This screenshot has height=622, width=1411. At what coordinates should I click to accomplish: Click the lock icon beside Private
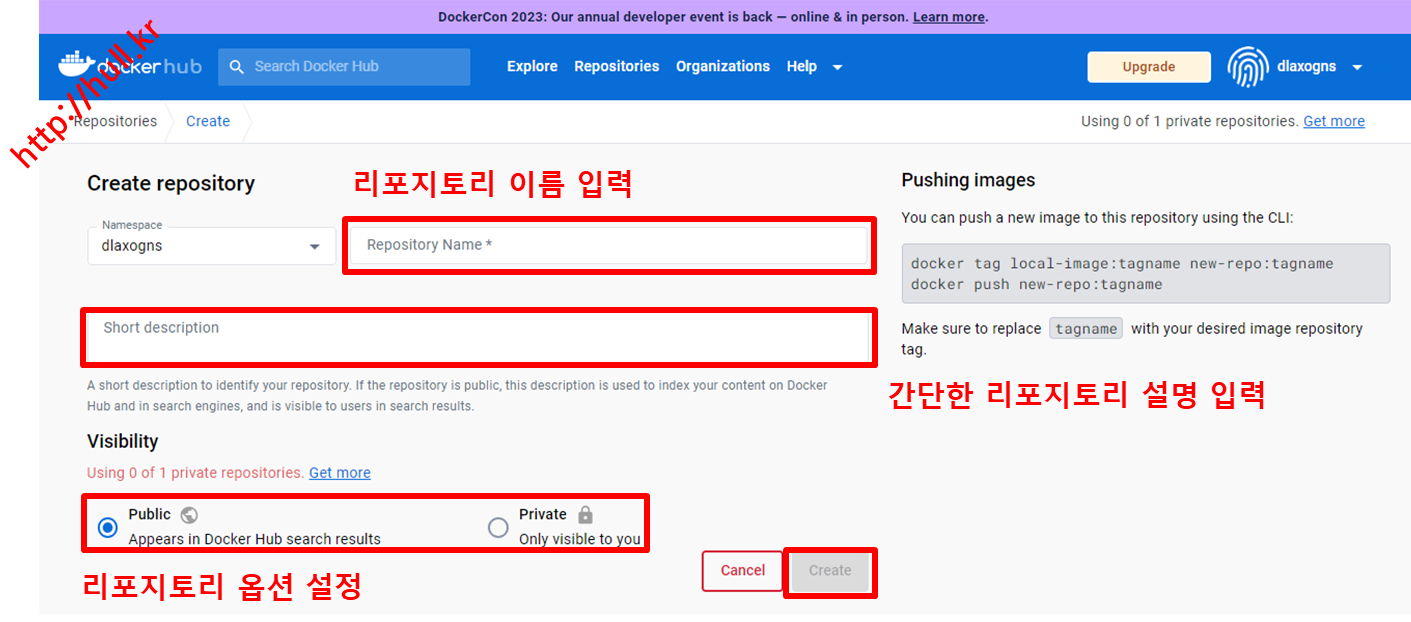point(585,515)
